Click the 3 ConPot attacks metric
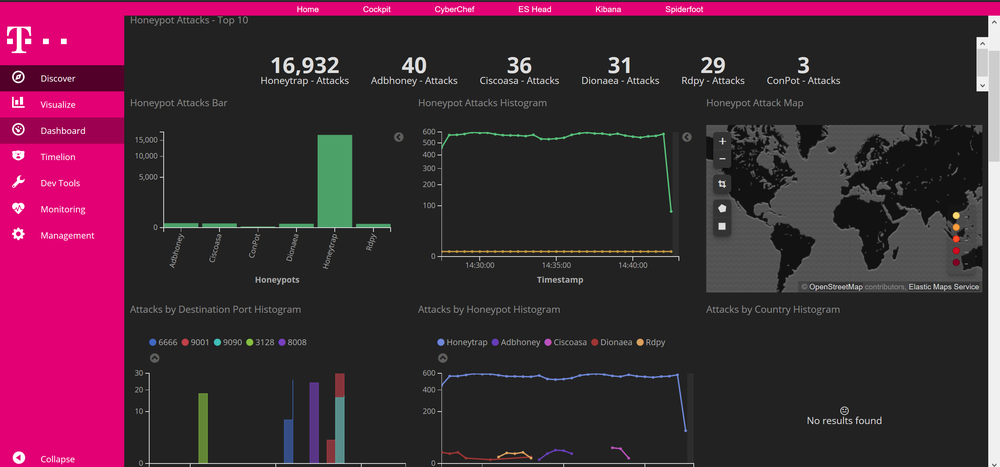 pyautogui.click(x=804, y=70)
